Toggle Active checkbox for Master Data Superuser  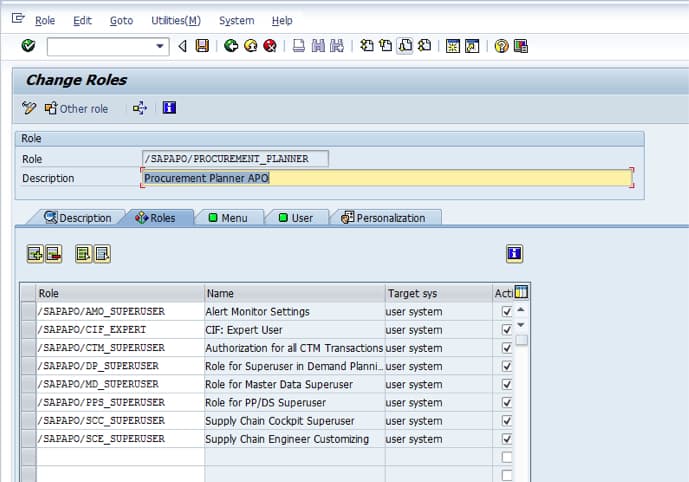click(507, 384)
